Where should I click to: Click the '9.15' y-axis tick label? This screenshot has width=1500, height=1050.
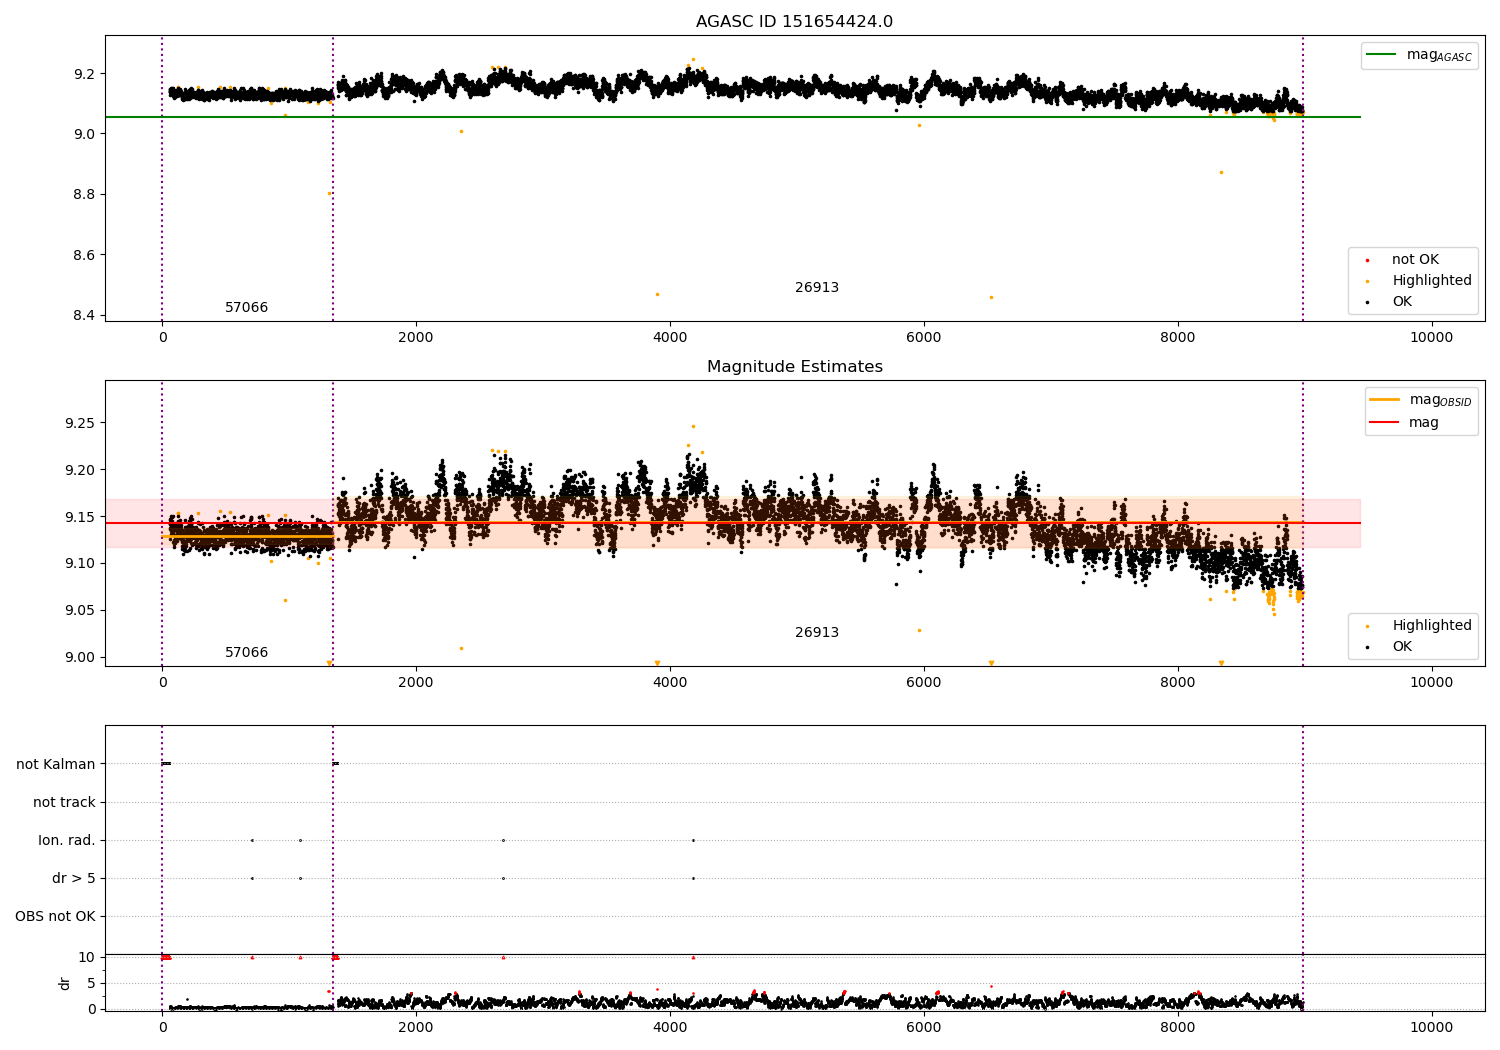pos(81,517)
